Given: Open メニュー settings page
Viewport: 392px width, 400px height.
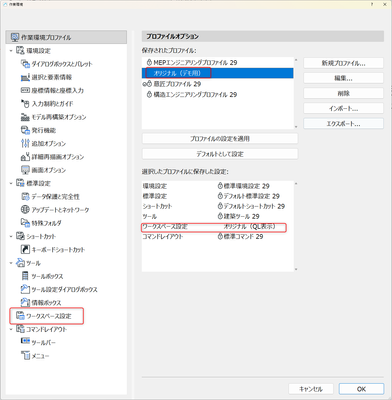Looking at the screenshot, I should pos(35,356).
